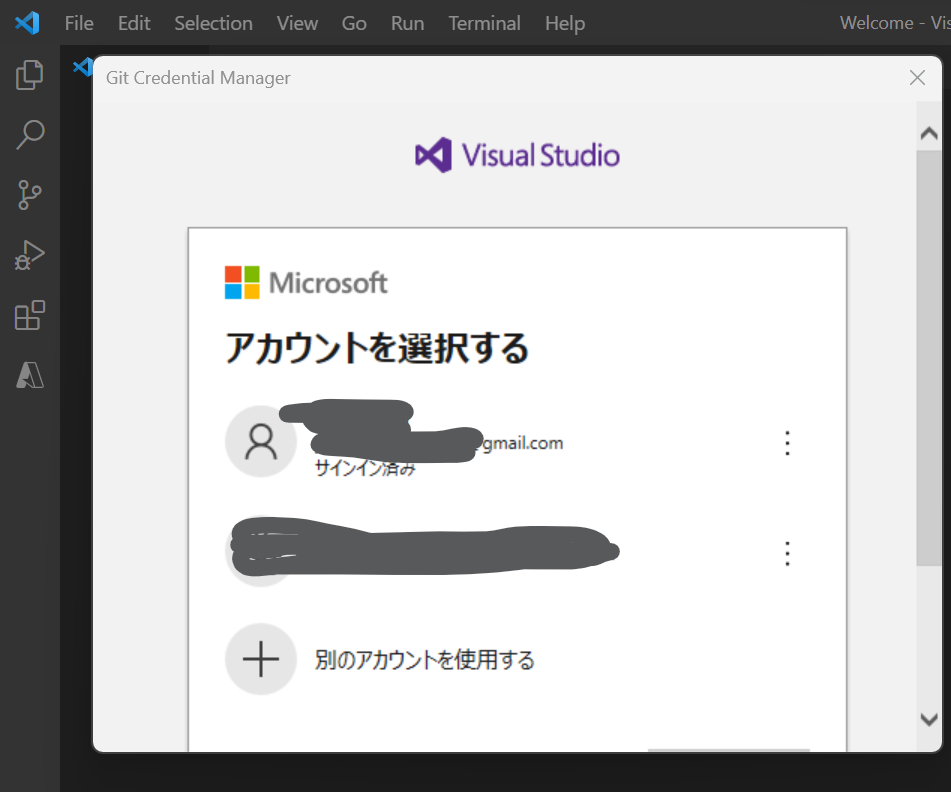Open options for the second redacted account
Viewport: 951px width, 792px height.
pos(787,554)
